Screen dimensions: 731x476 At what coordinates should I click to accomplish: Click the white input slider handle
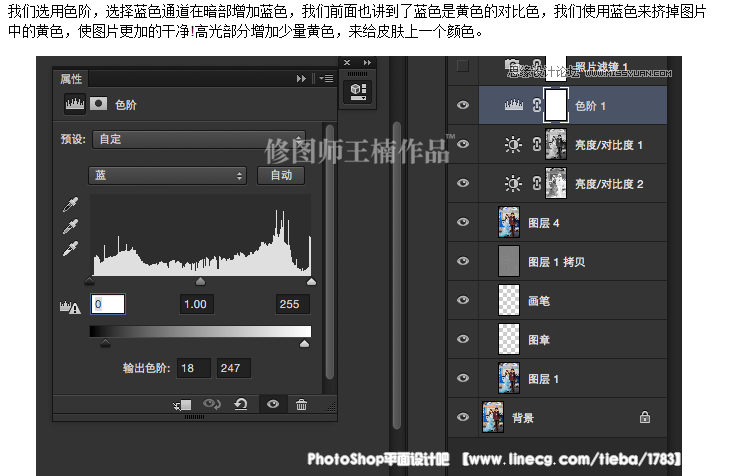point(311,281)
